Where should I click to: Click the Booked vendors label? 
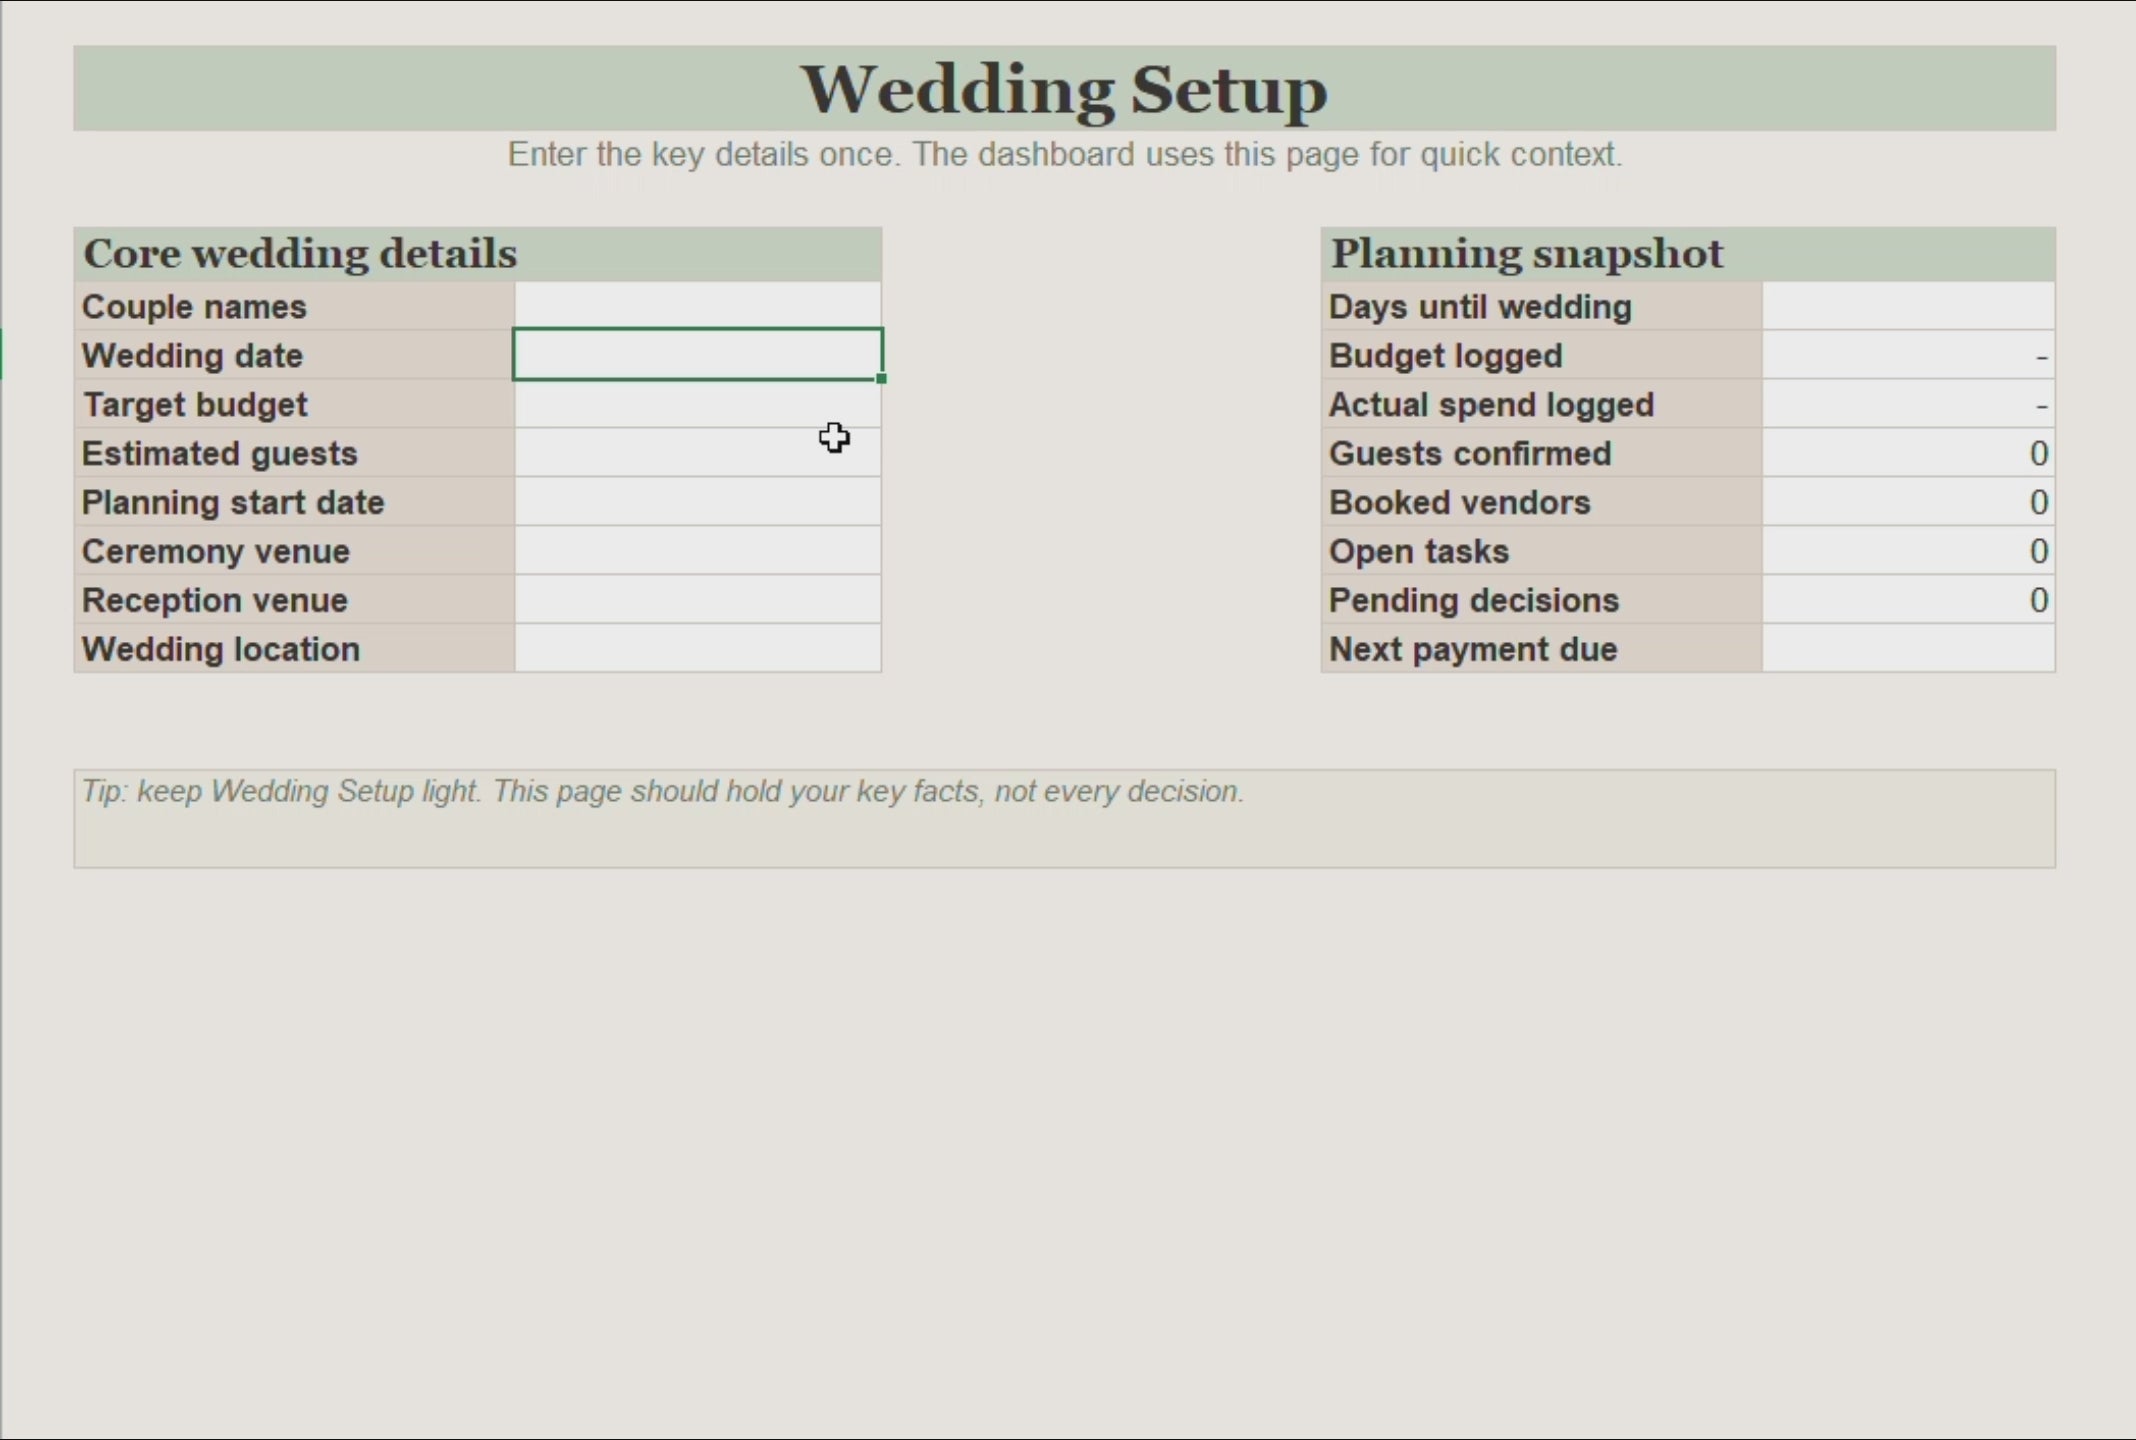1542,502
